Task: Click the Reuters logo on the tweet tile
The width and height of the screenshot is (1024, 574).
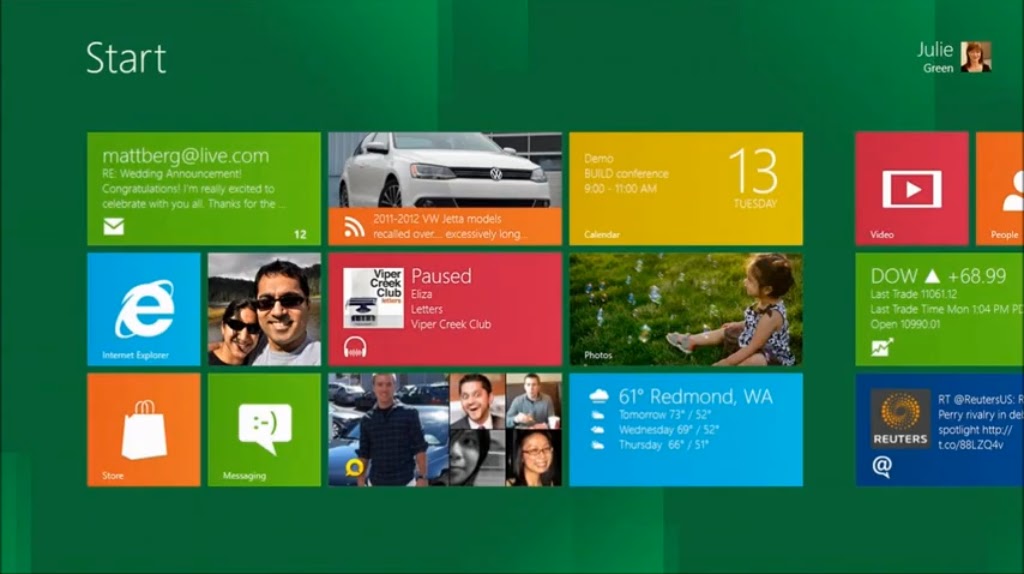Action: [901, 419]
